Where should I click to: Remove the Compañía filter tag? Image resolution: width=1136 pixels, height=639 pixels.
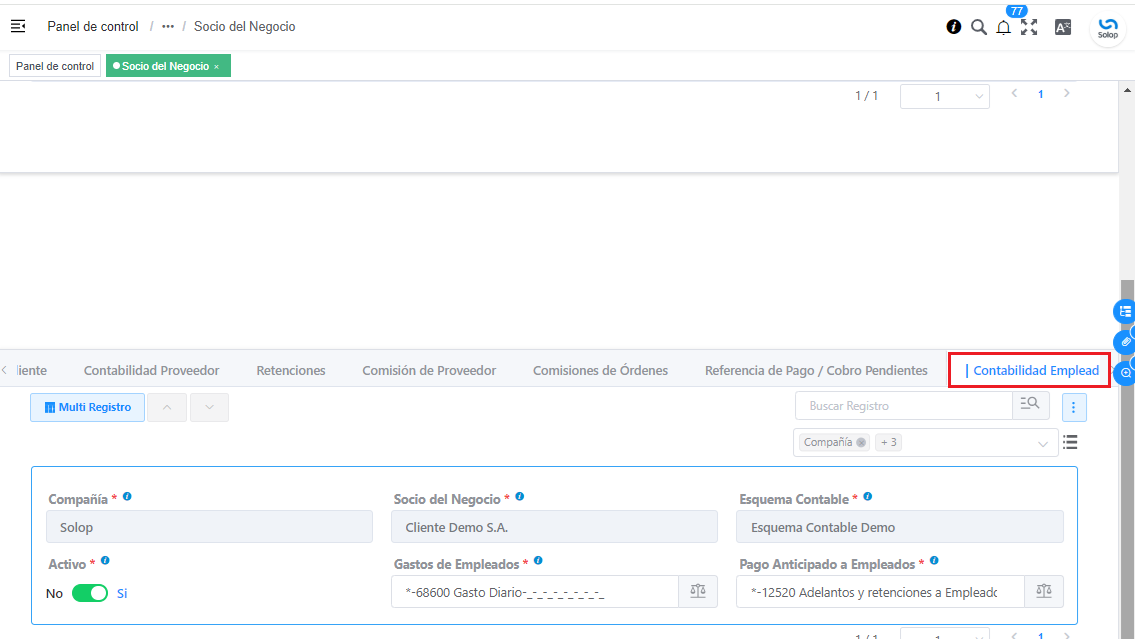tap(861, 443)
